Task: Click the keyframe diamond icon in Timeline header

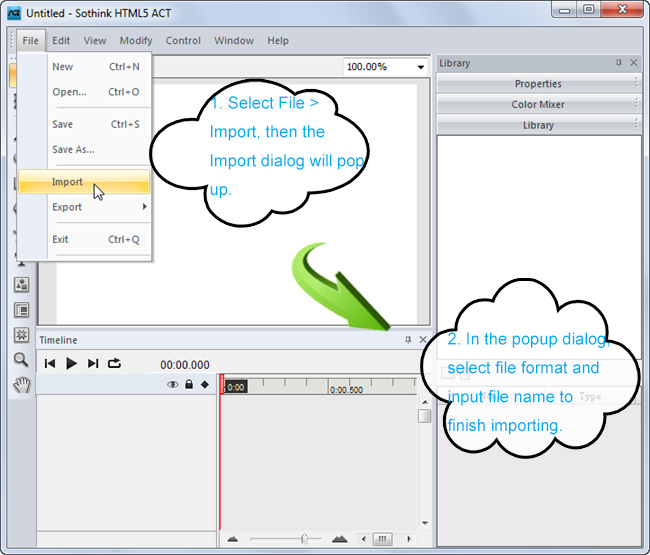Action: 205,384
